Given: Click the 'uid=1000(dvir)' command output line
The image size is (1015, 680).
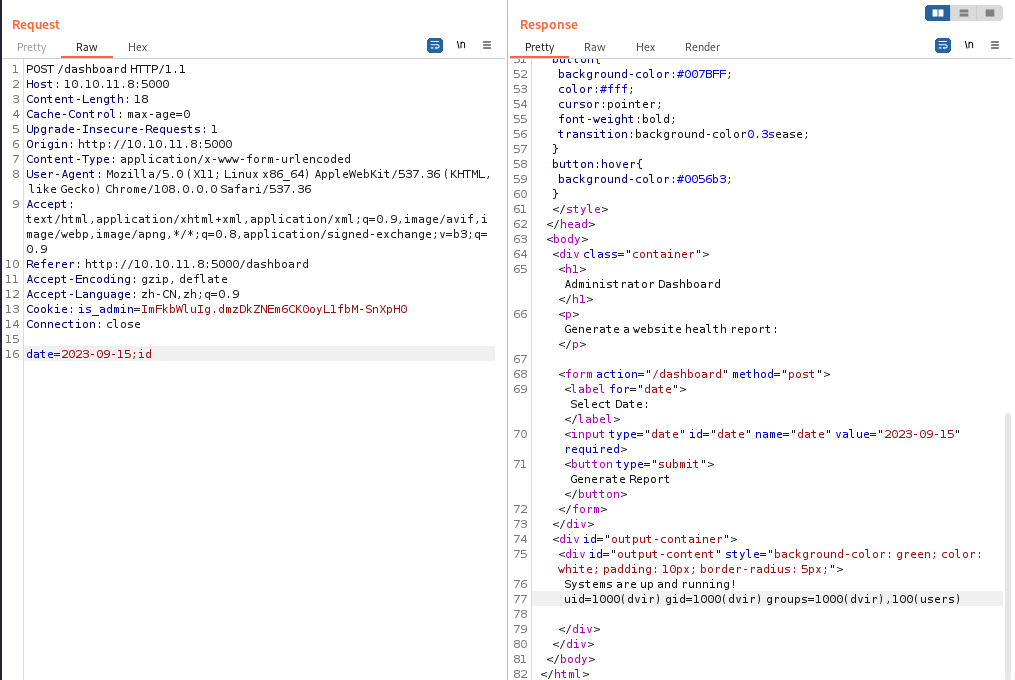Looking at the screenshot, I should 762,599.
